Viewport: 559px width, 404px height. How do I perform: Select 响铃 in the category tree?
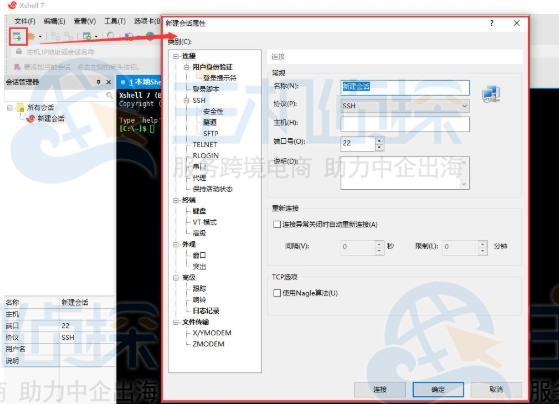[x=199, y=300]
